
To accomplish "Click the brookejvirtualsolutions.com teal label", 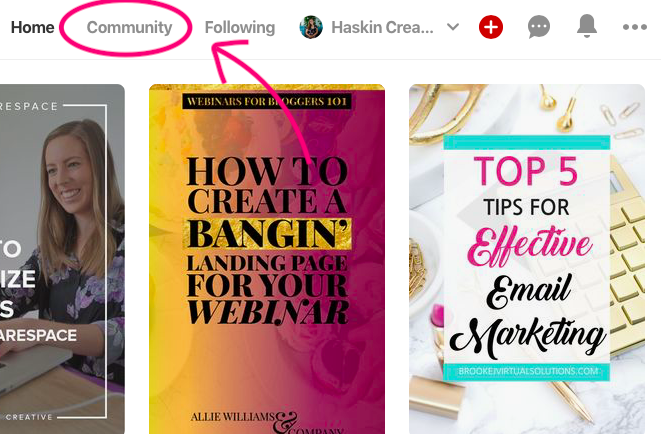I will tap(527, 371).
